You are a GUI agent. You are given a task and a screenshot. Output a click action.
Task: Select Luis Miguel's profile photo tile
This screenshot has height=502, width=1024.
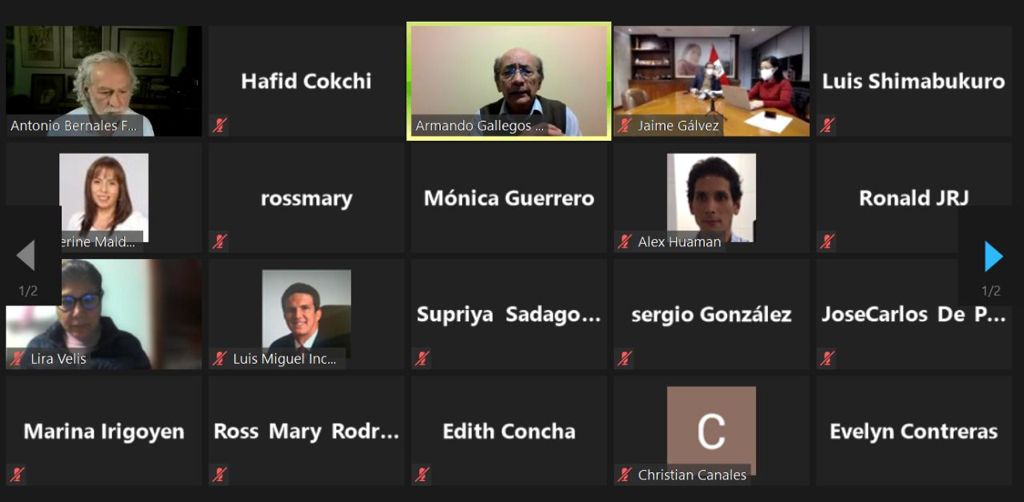(x=306, y=313)
